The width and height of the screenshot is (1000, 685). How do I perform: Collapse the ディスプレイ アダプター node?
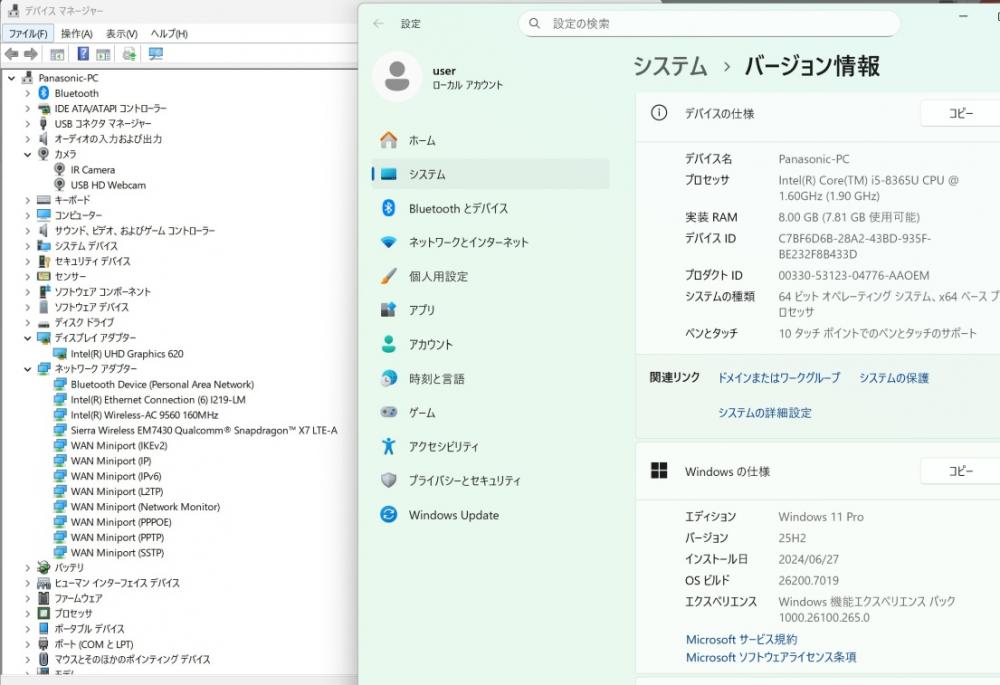pos(27,338)
